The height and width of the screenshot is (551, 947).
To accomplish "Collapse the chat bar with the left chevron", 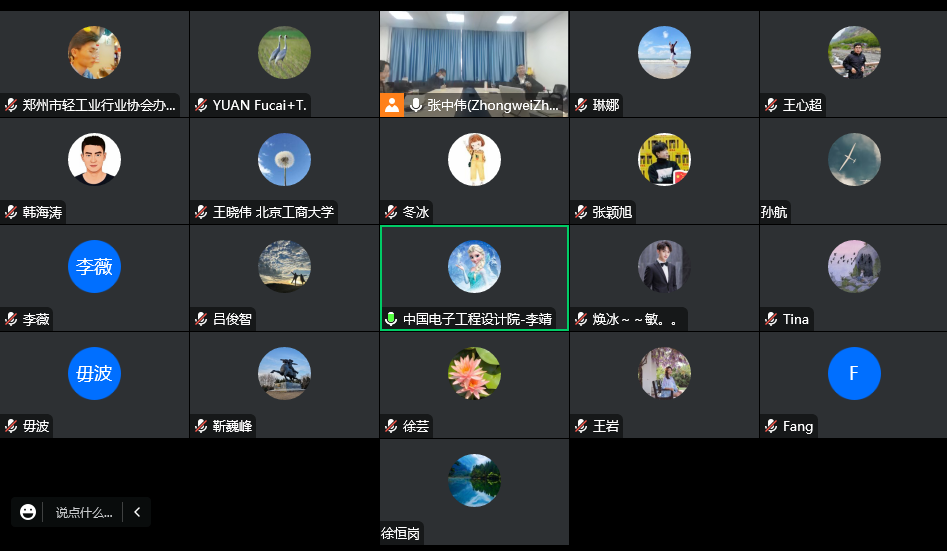I will [137, 512].
